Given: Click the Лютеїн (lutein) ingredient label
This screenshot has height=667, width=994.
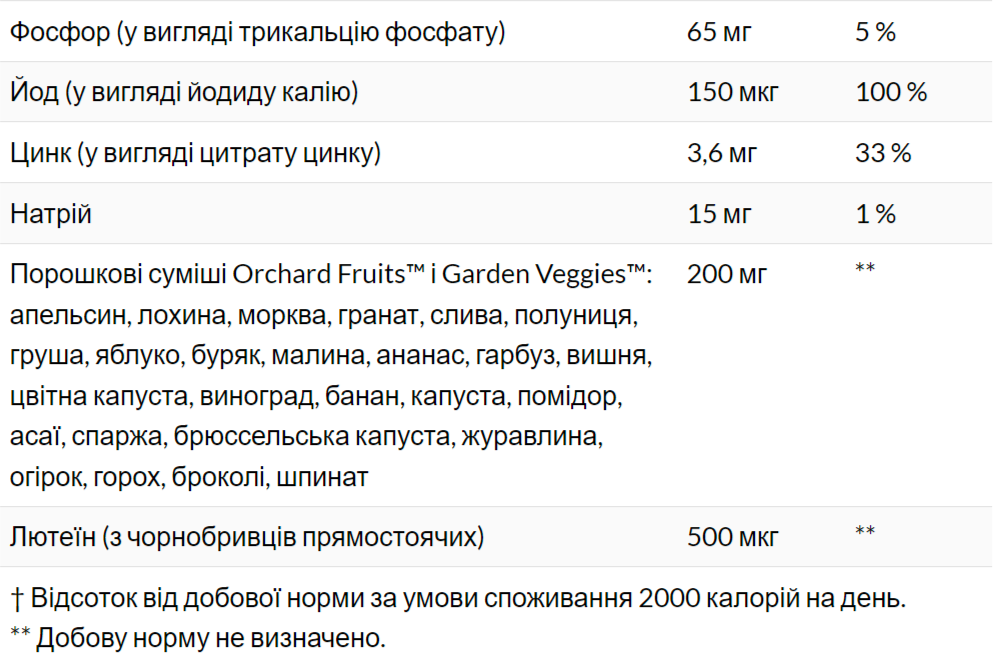Looking at the screenshot, I should point(247,537).
